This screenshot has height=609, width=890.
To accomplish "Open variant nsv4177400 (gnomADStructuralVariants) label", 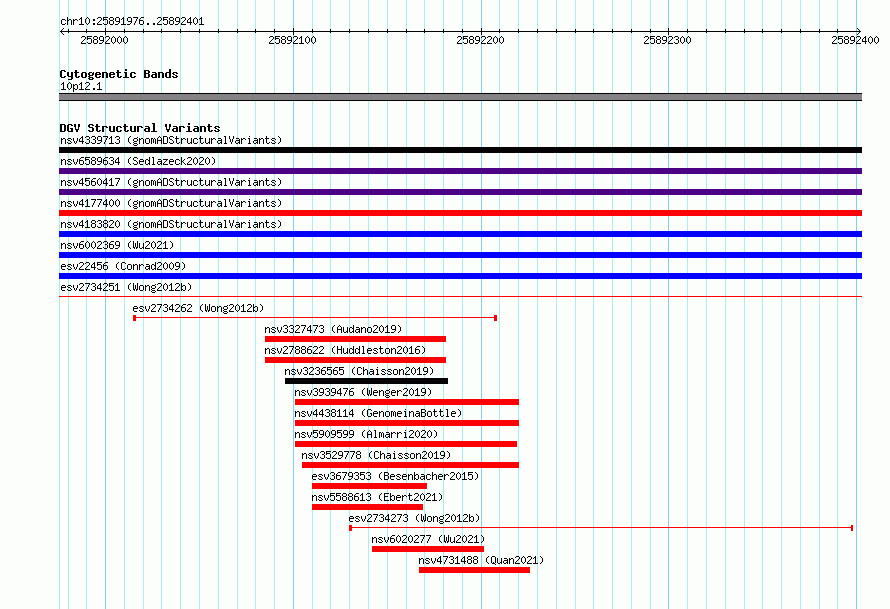I will [171, 203].
